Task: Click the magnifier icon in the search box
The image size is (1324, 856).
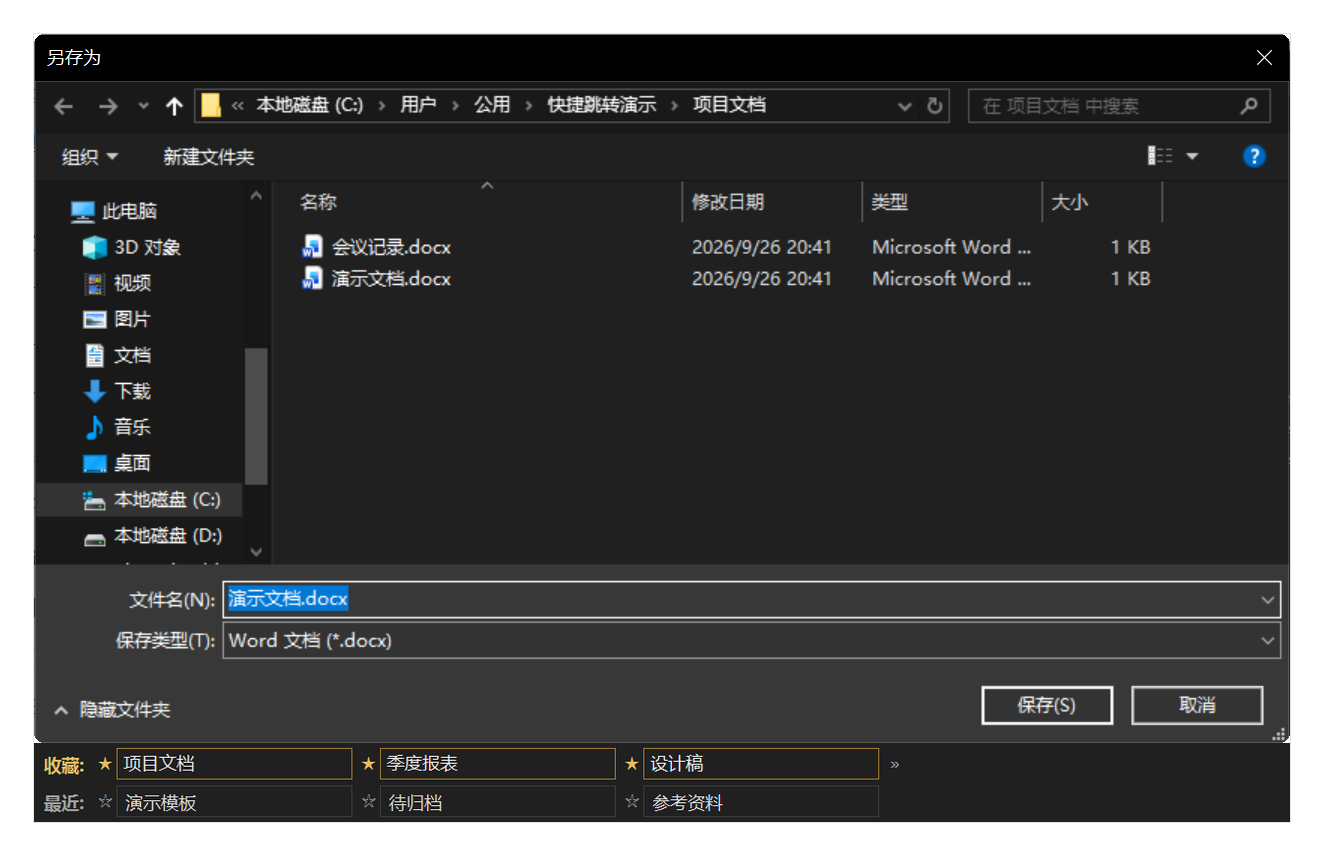Action: (x=1248, y=106)
